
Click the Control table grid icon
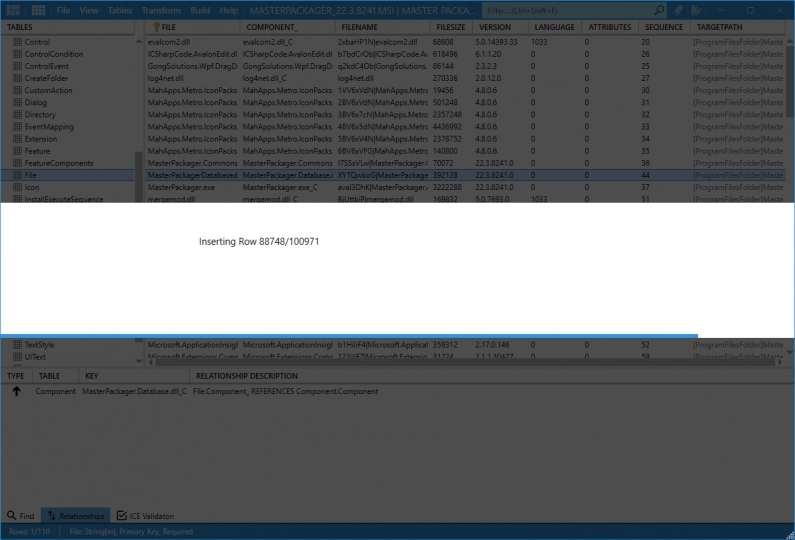[17, 43]
